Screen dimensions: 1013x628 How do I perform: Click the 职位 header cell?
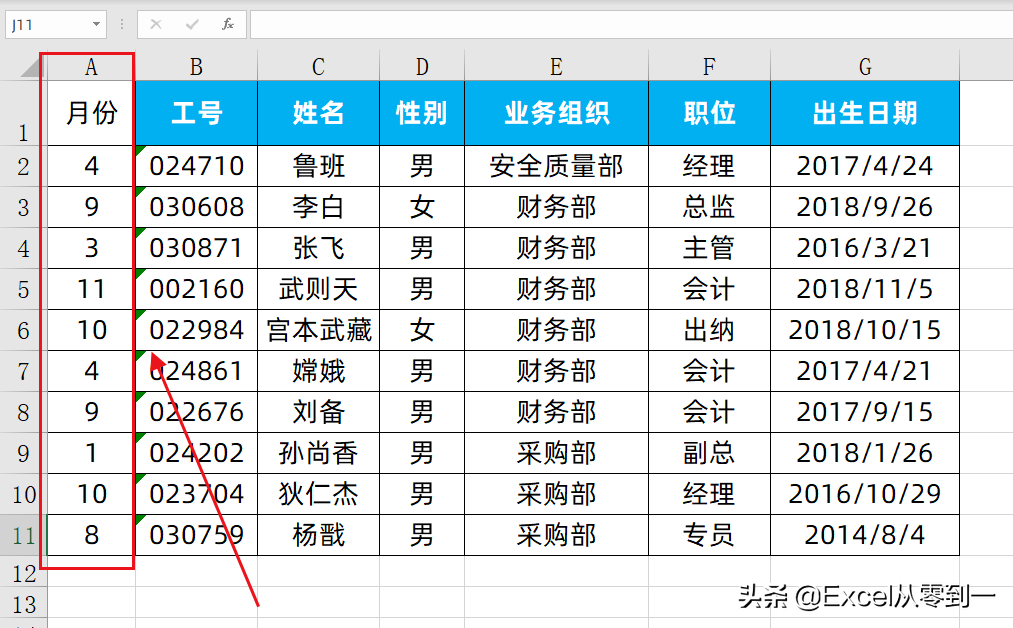709,113
